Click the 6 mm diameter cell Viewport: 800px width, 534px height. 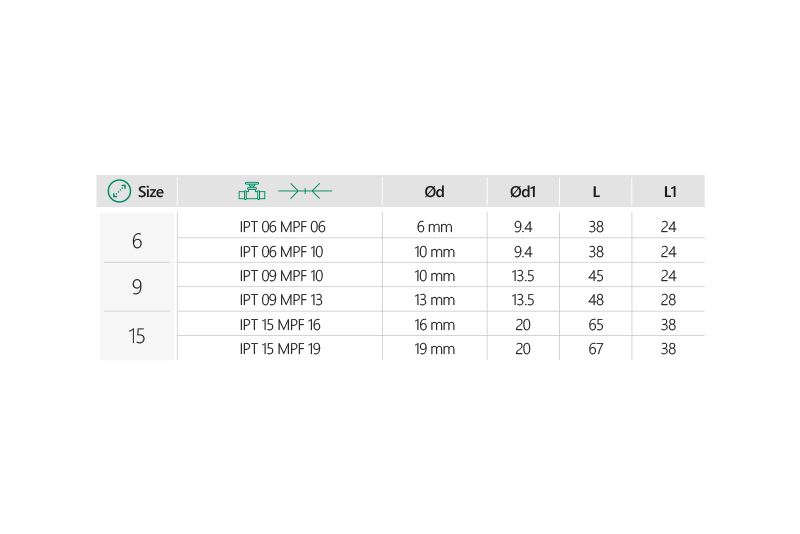(x=434, y=227)
